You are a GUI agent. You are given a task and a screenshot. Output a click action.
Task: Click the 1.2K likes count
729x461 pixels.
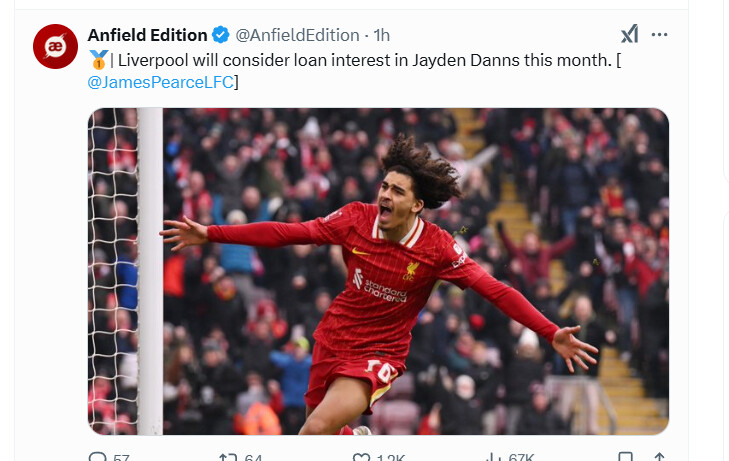(x=391, y=458)
